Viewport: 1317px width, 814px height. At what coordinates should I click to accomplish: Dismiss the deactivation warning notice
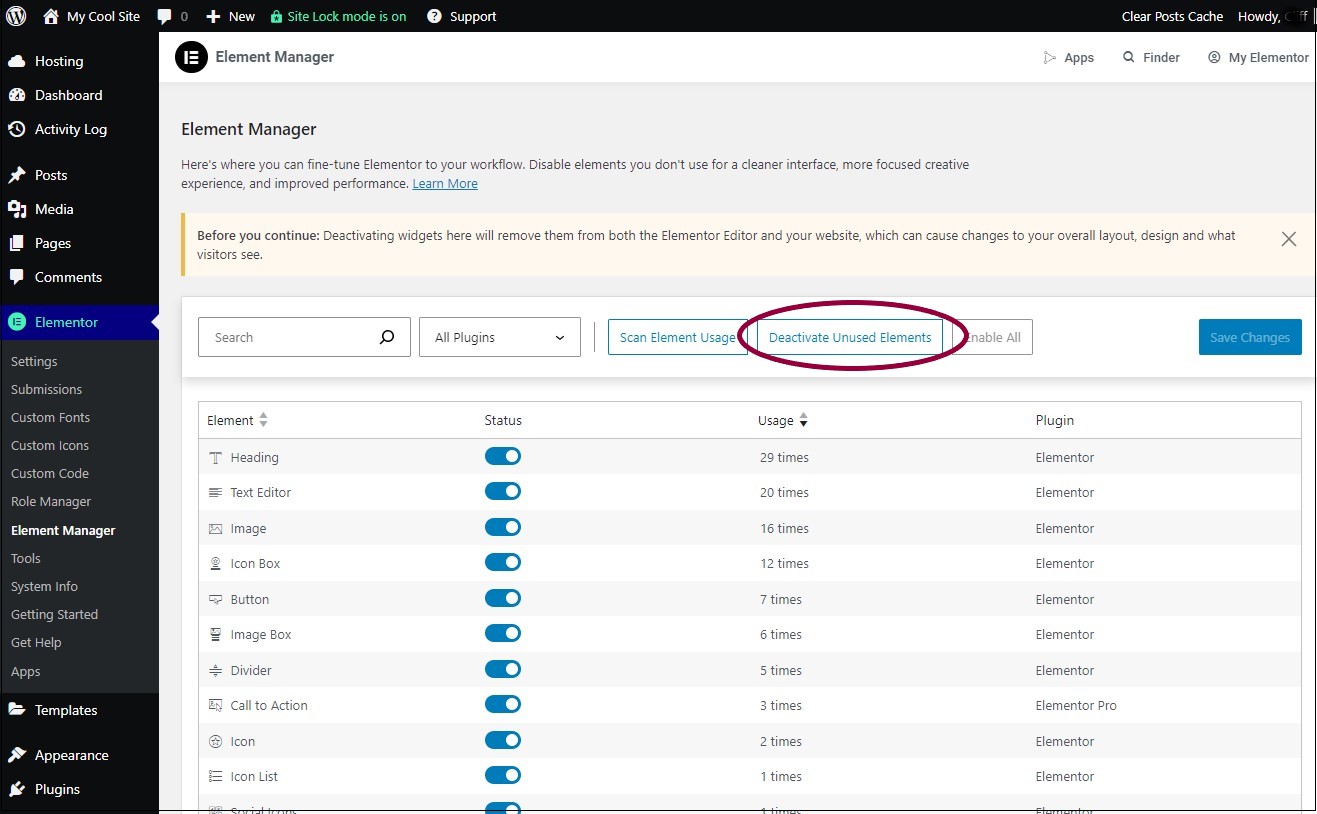tap(1288, 239)
